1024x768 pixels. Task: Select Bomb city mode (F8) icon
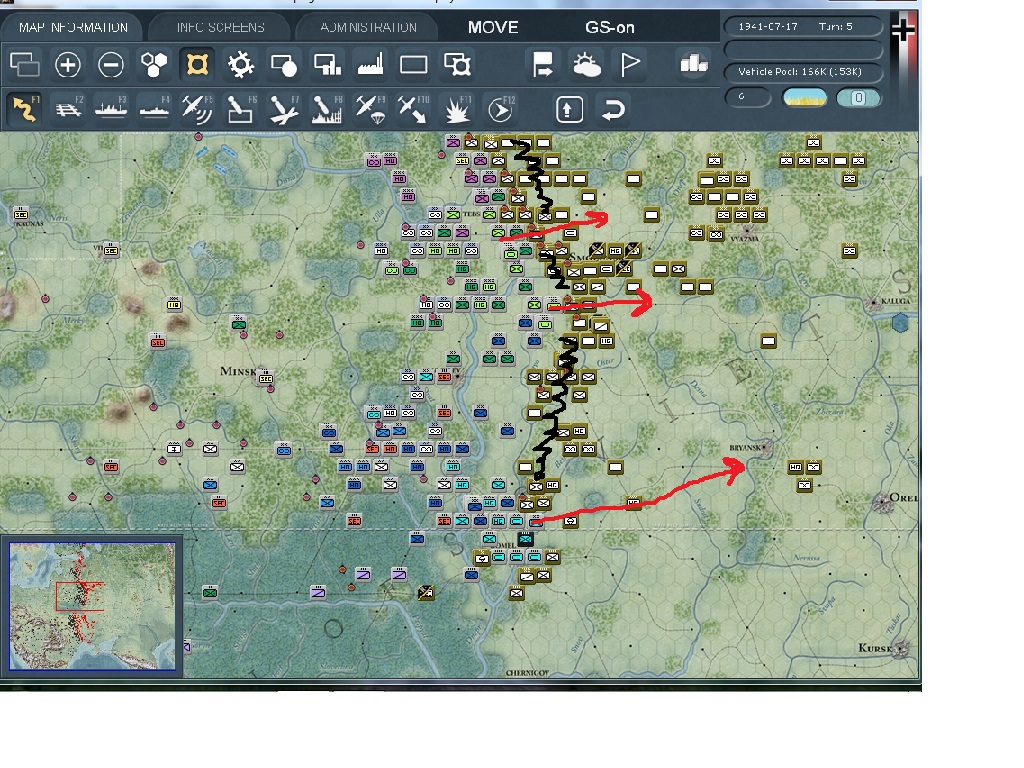326,109
